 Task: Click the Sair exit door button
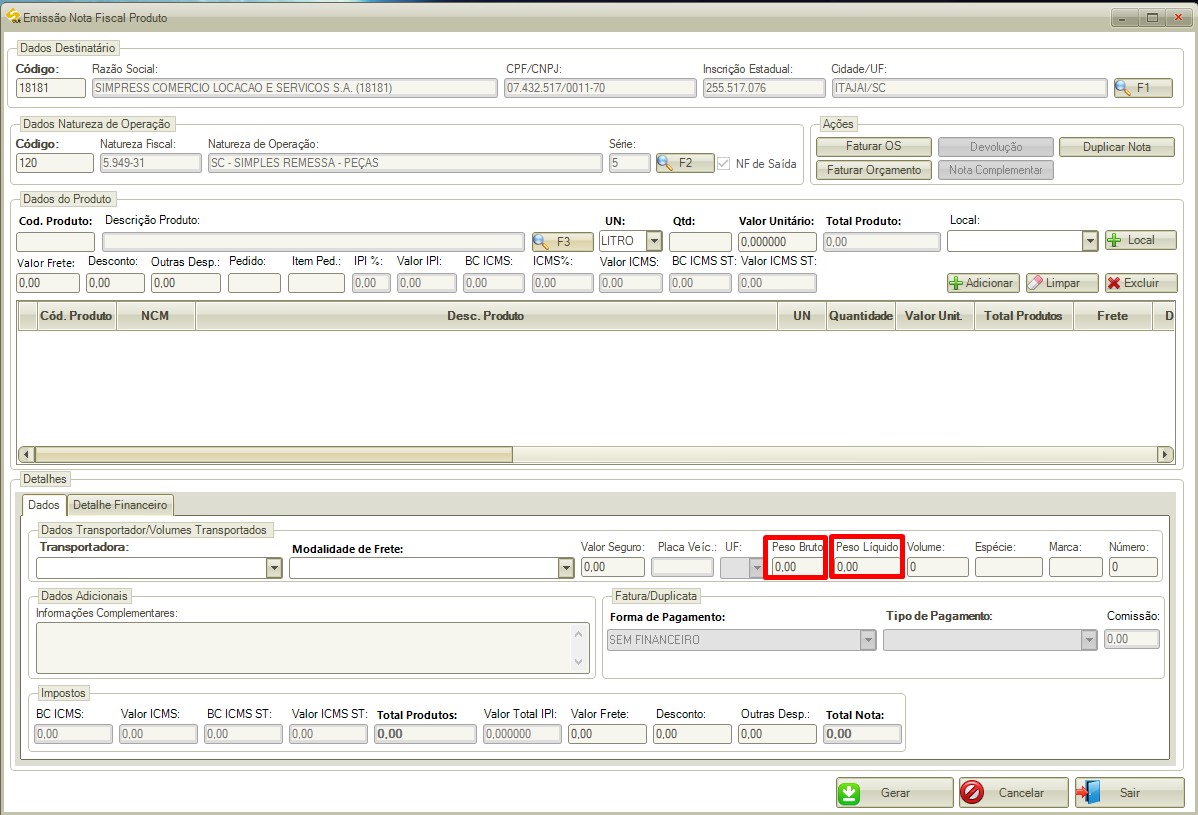point(1129,793)
